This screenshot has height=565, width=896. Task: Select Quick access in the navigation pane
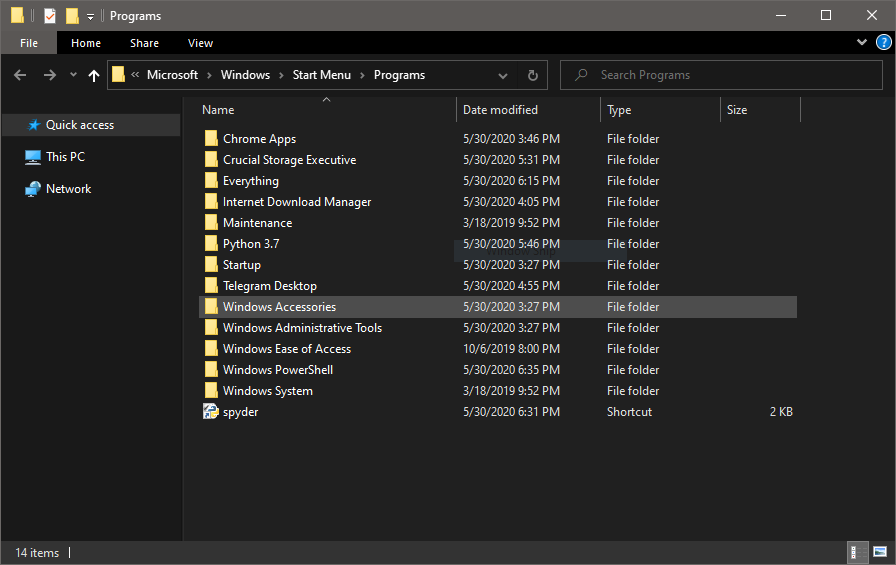coord(79,125)
